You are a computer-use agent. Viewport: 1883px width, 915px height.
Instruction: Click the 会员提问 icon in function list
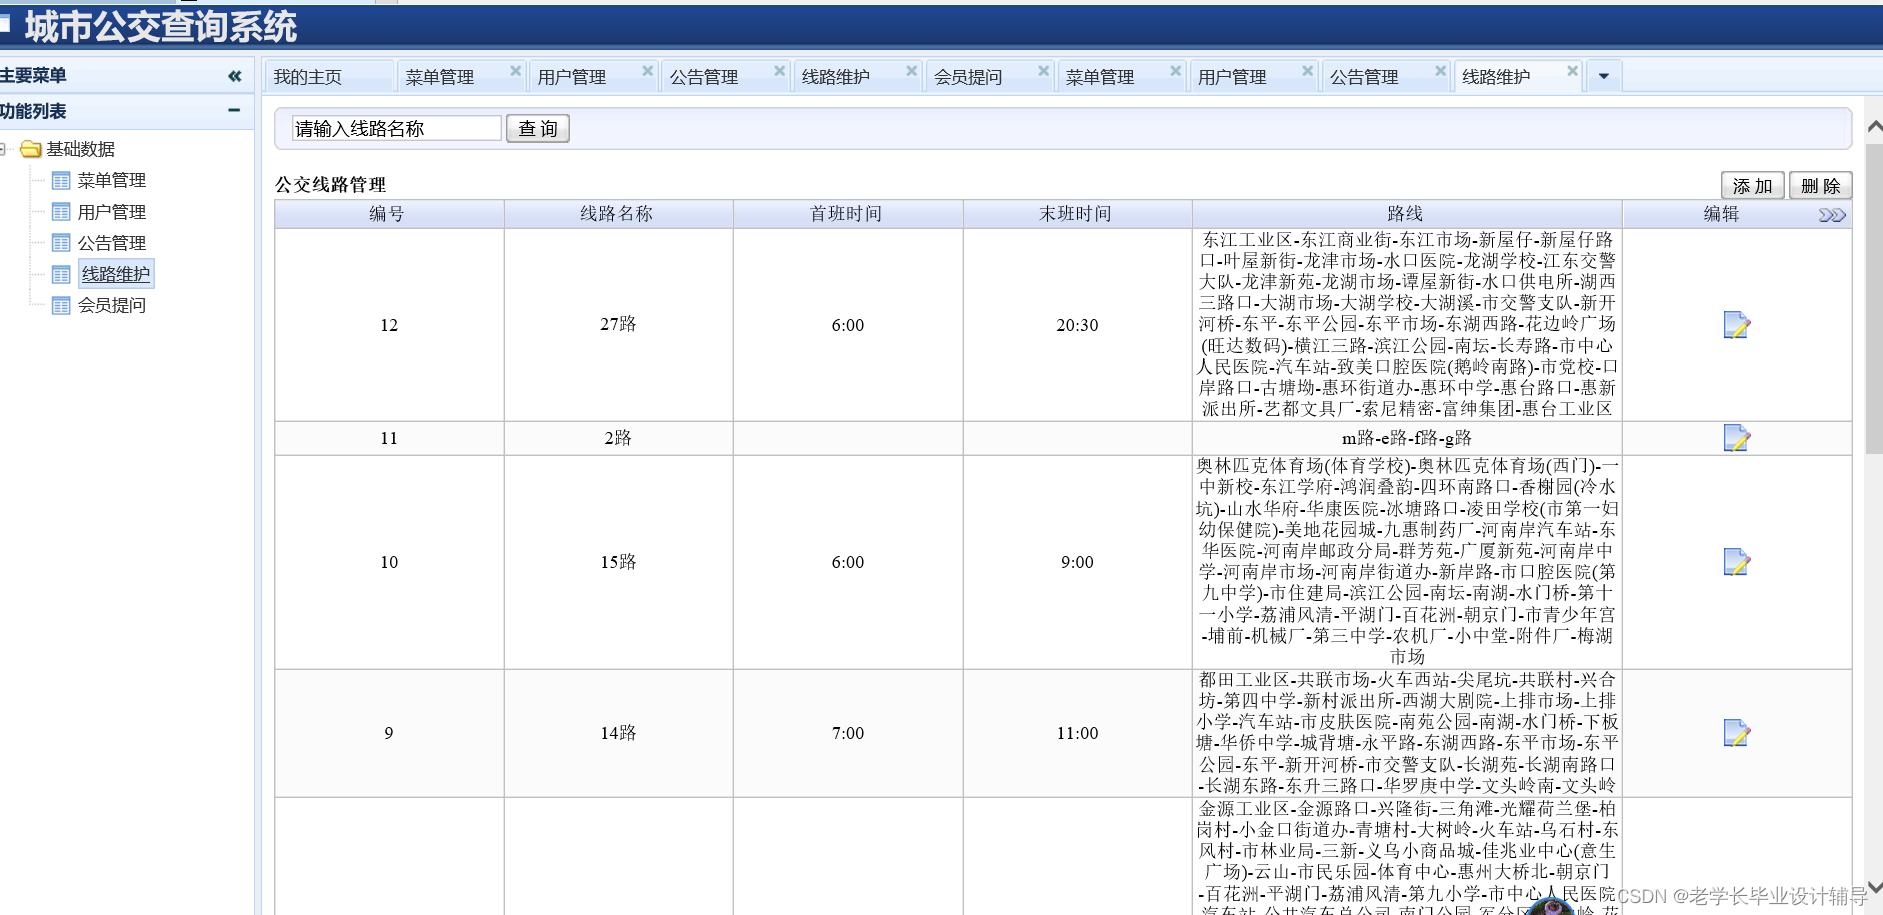(x=61, y=305)
